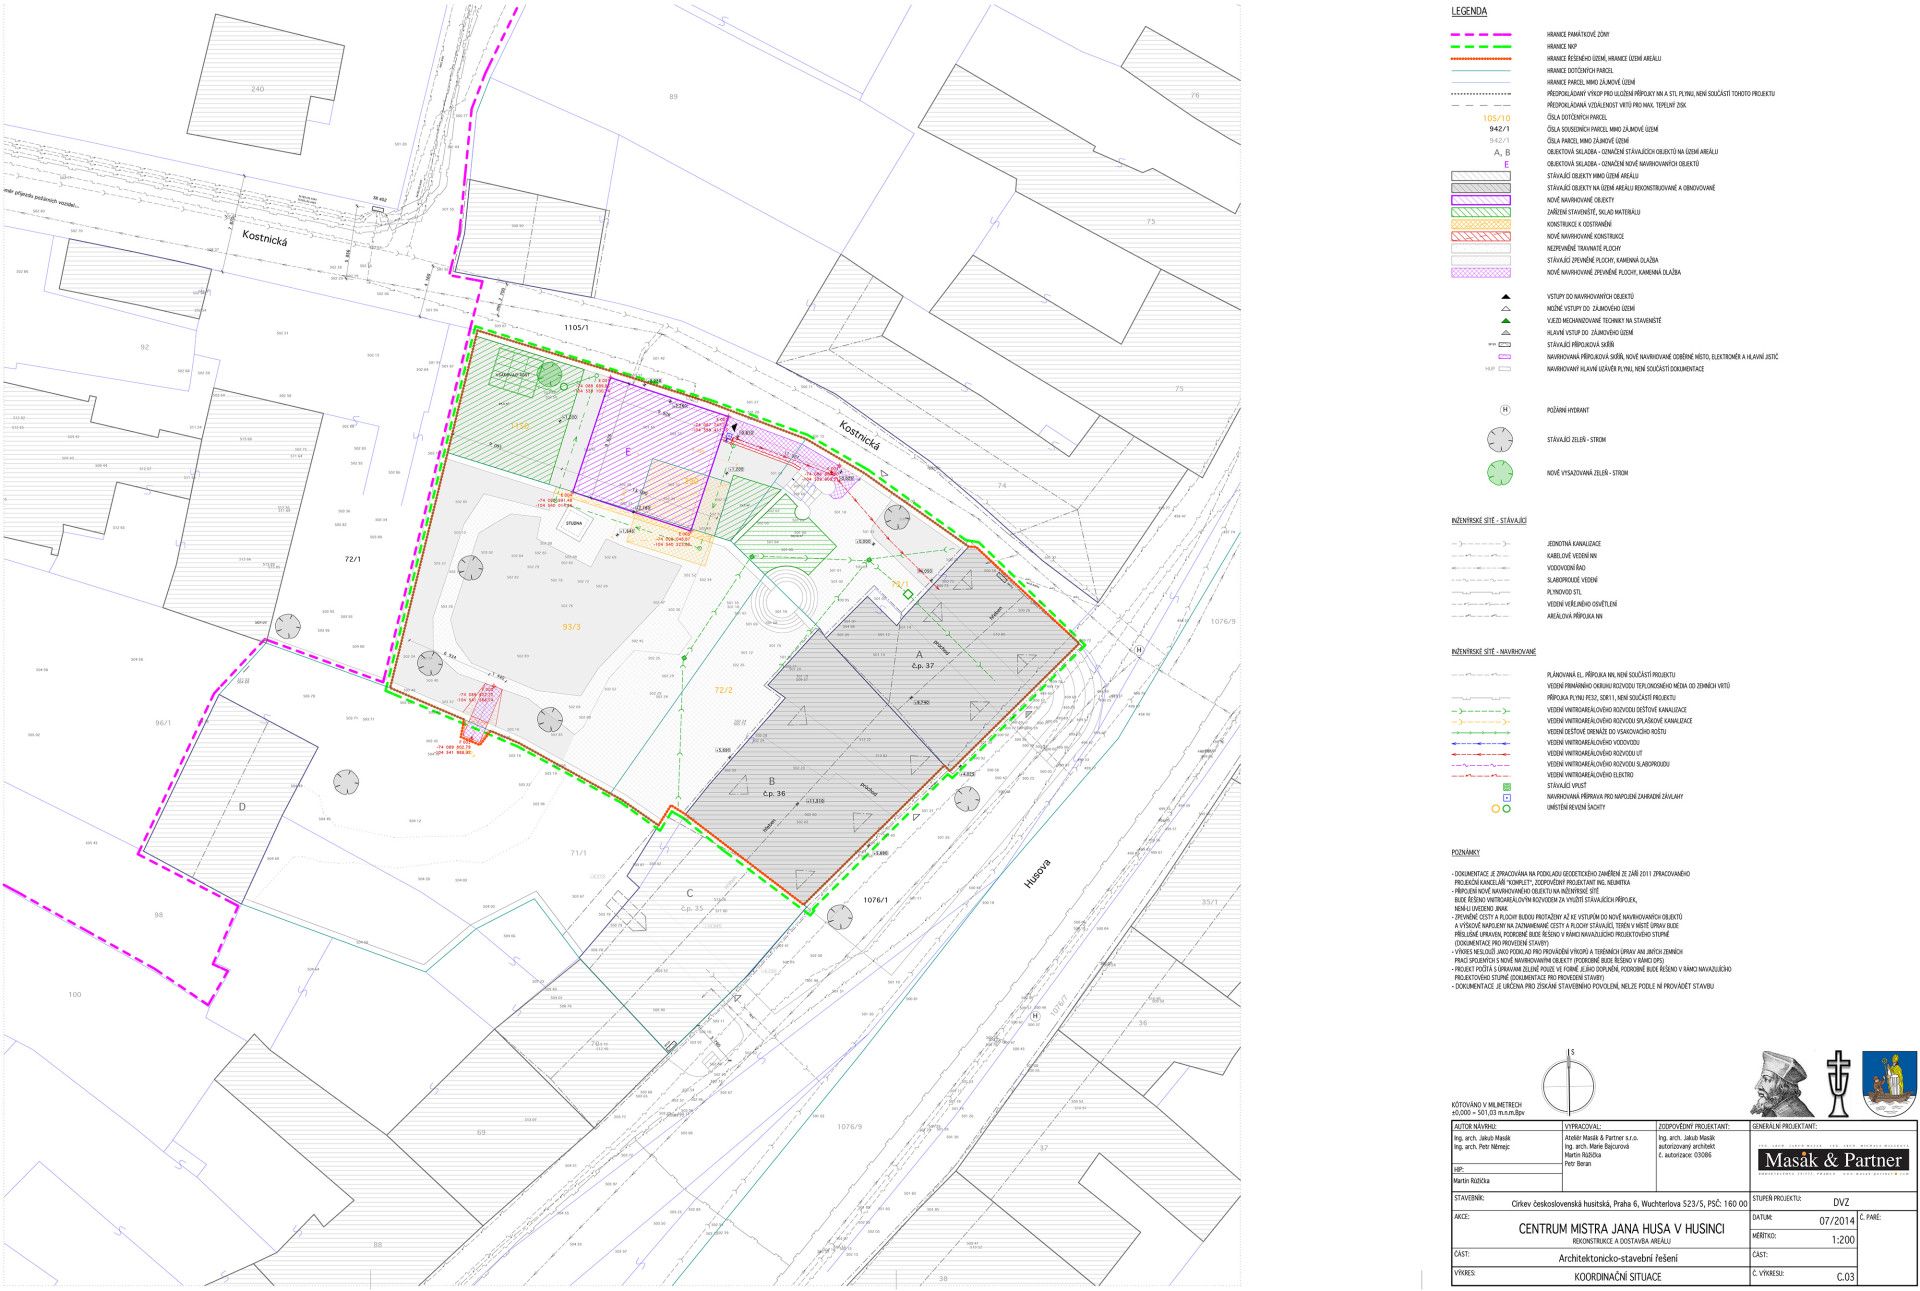Screen dimensions: 1920x1291
Task: Click the Husinec coat of arms
Action: click(1889, 1084)
